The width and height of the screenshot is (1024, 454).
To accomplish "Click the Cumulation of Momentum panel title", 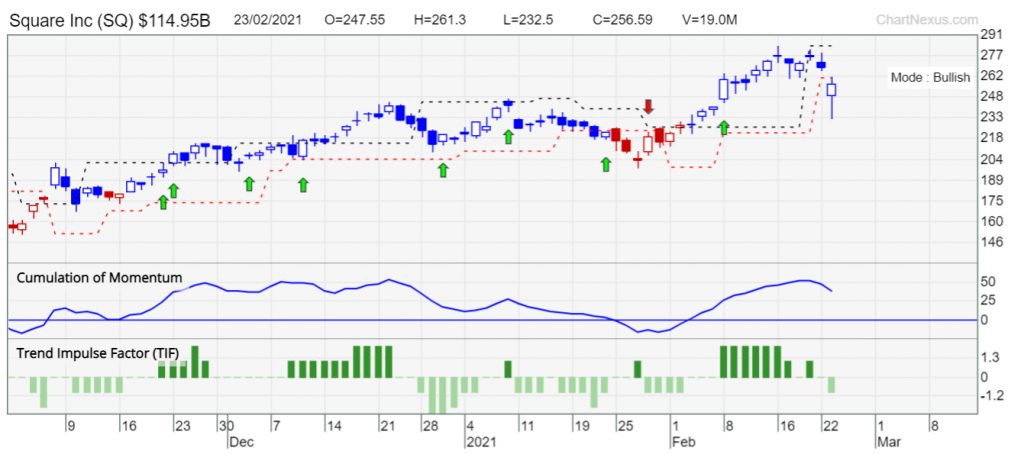I will [99, 278].
